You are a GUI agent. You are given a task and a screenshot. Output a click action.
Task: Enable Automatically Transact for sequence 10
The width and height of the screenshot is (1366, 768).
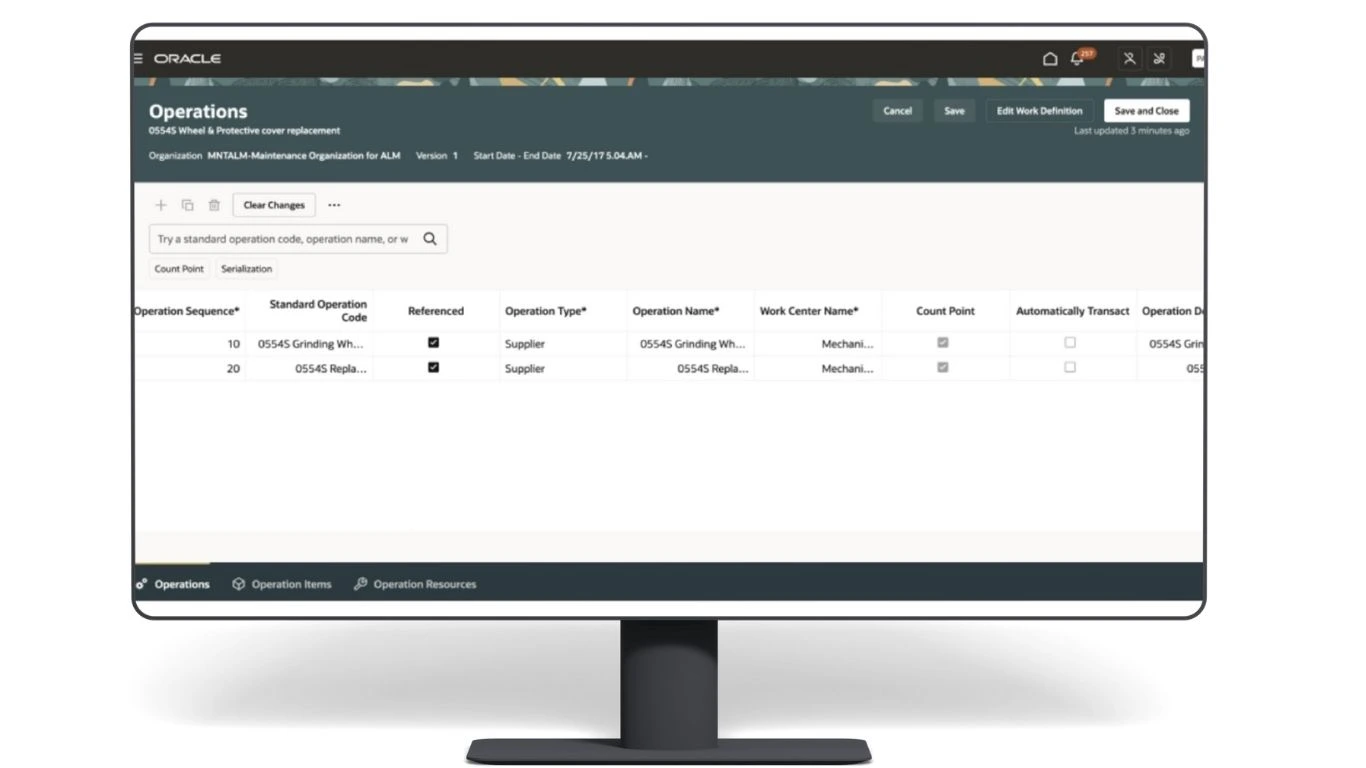click(x=1070, y=343)
